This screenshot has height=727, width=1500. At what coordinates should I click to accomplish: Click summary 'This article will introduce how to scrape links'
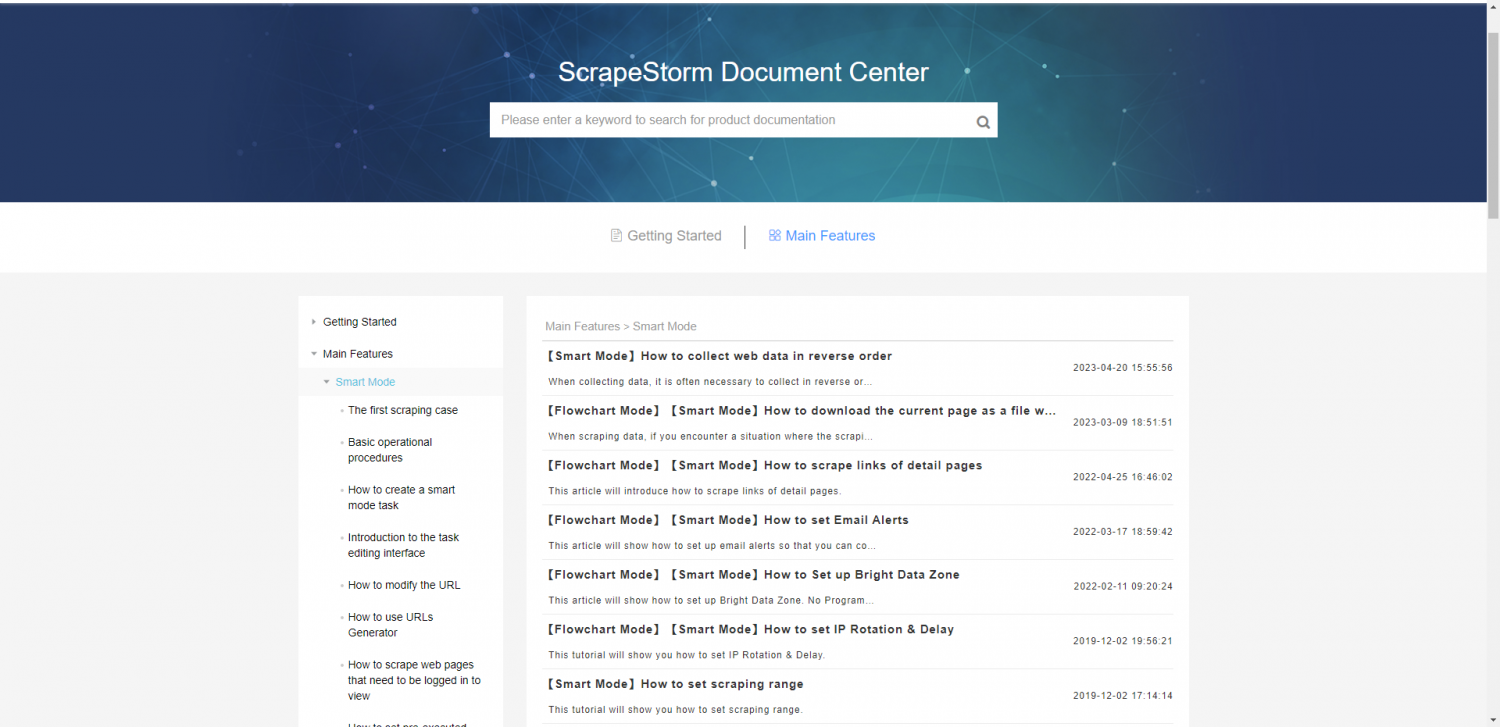(x=695, y=491)
